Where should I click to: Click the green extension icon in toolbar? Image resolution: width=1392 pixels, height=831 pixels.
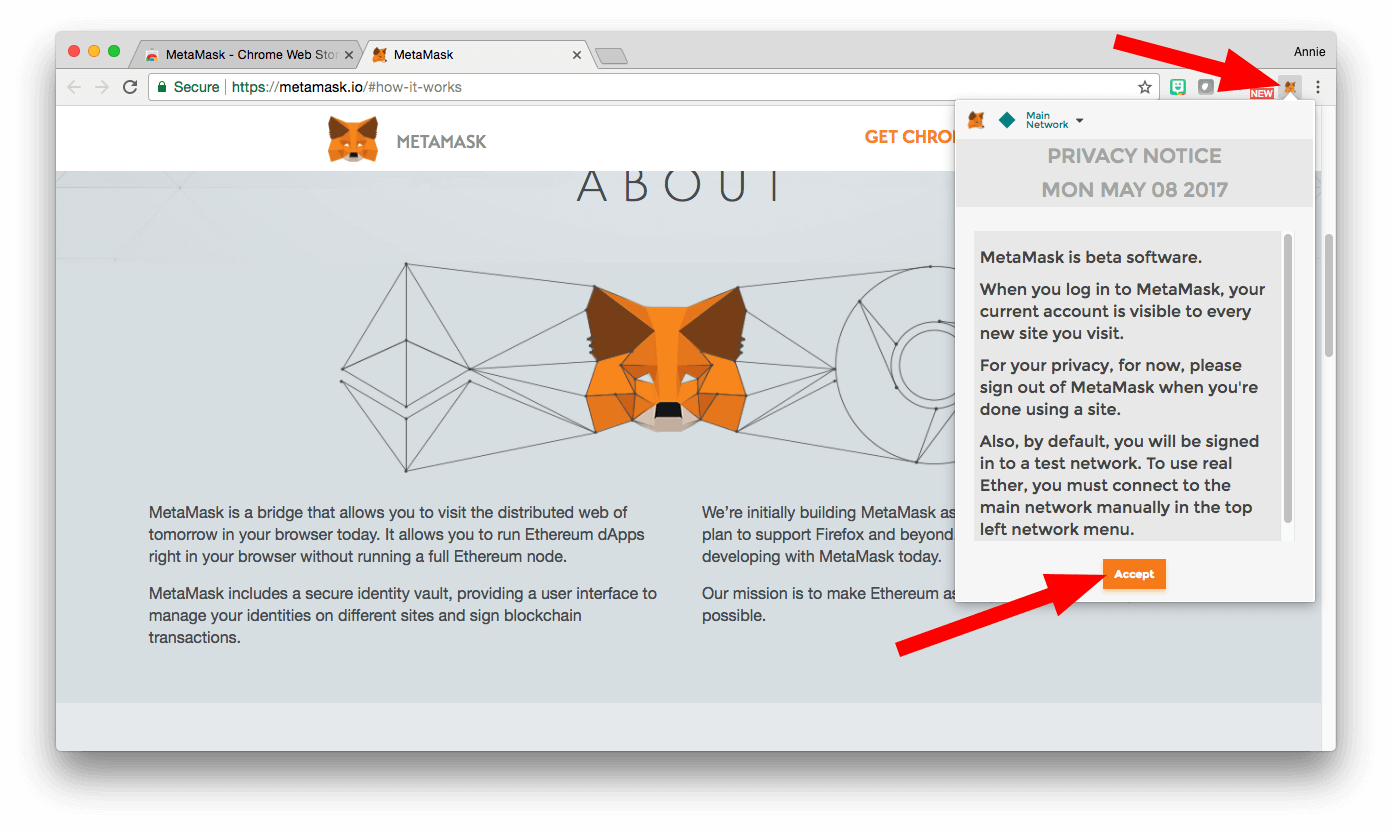tap(1179, 87)
